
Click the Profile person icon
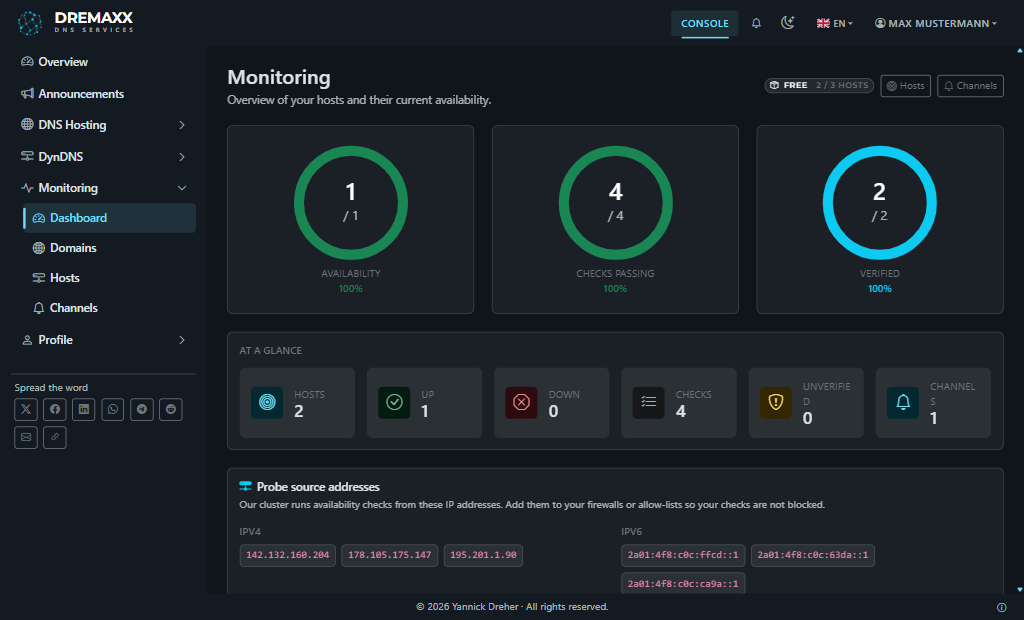[27, 340]
